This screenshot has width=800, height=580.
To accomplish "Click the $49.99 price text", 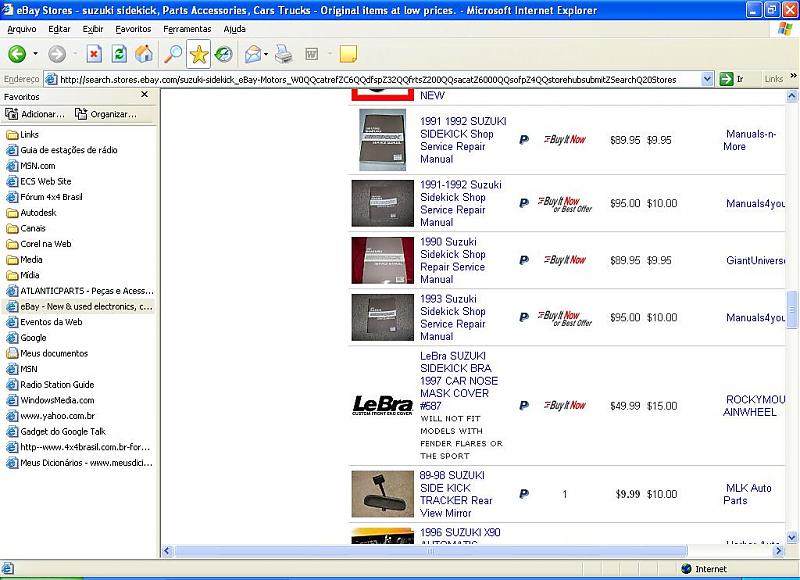I will click(625, 406).
